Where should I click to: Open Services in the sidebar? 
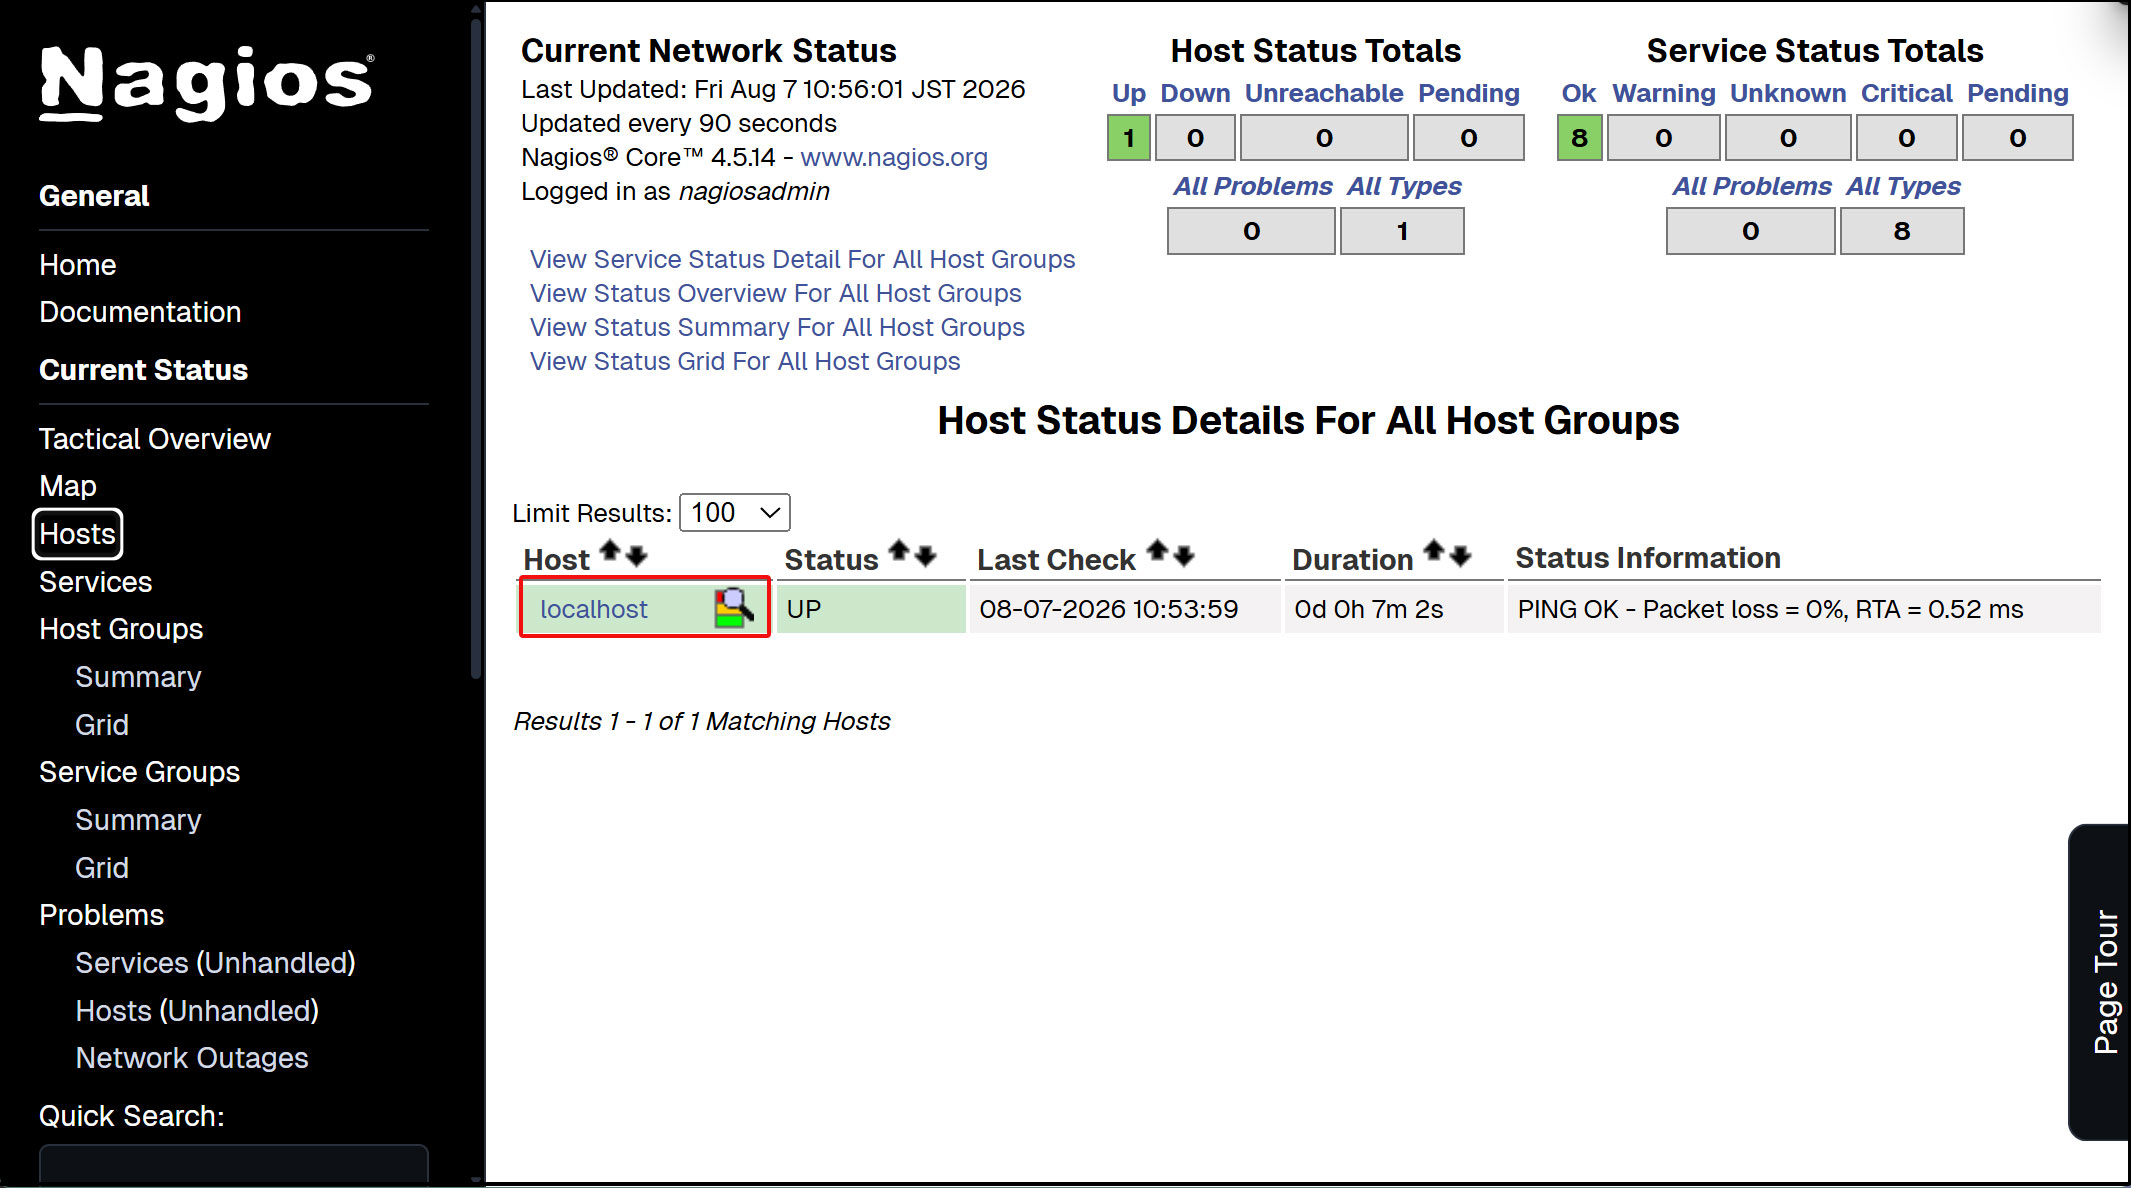96,582
